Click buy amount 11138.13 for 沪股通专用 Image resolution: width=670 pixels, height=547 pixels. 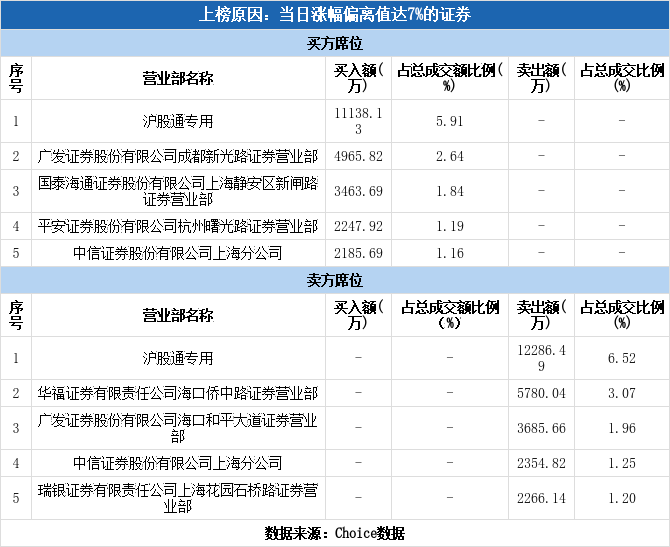[359, 121]
